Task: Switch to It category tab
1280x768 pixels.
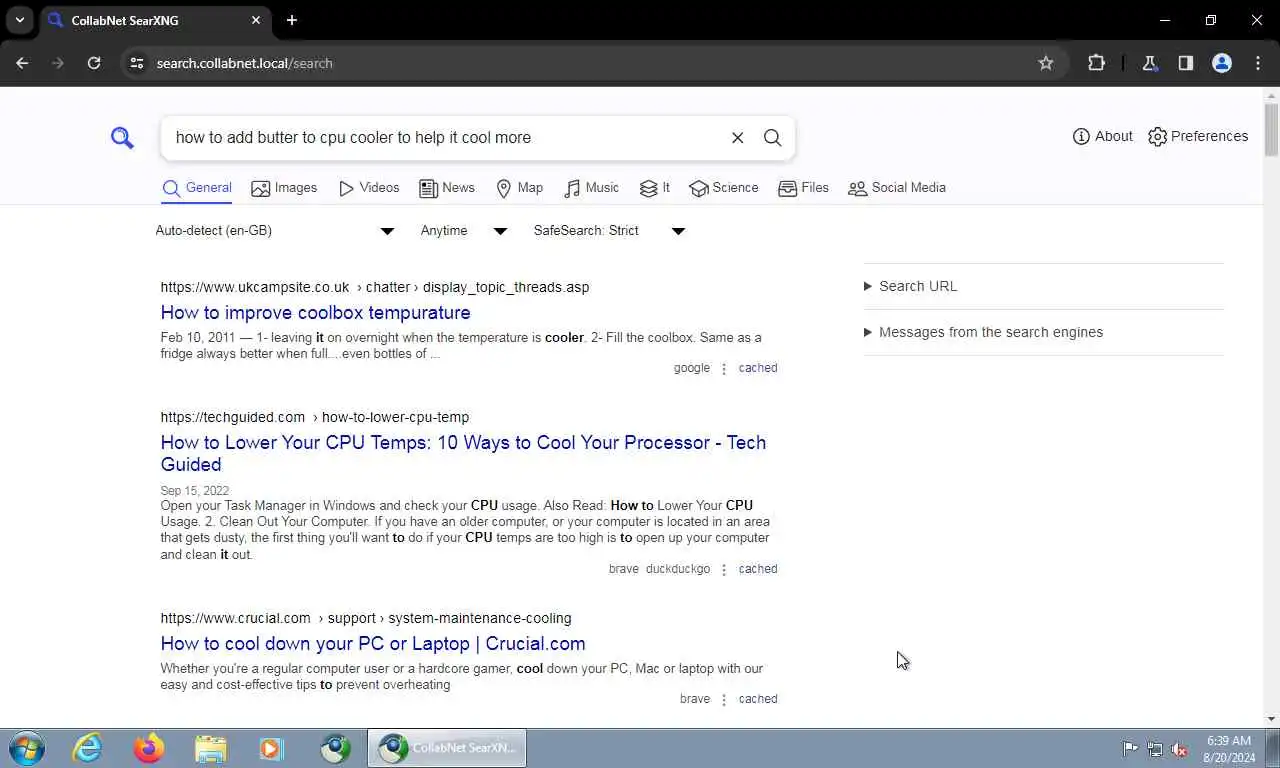Action: [655, 188]
